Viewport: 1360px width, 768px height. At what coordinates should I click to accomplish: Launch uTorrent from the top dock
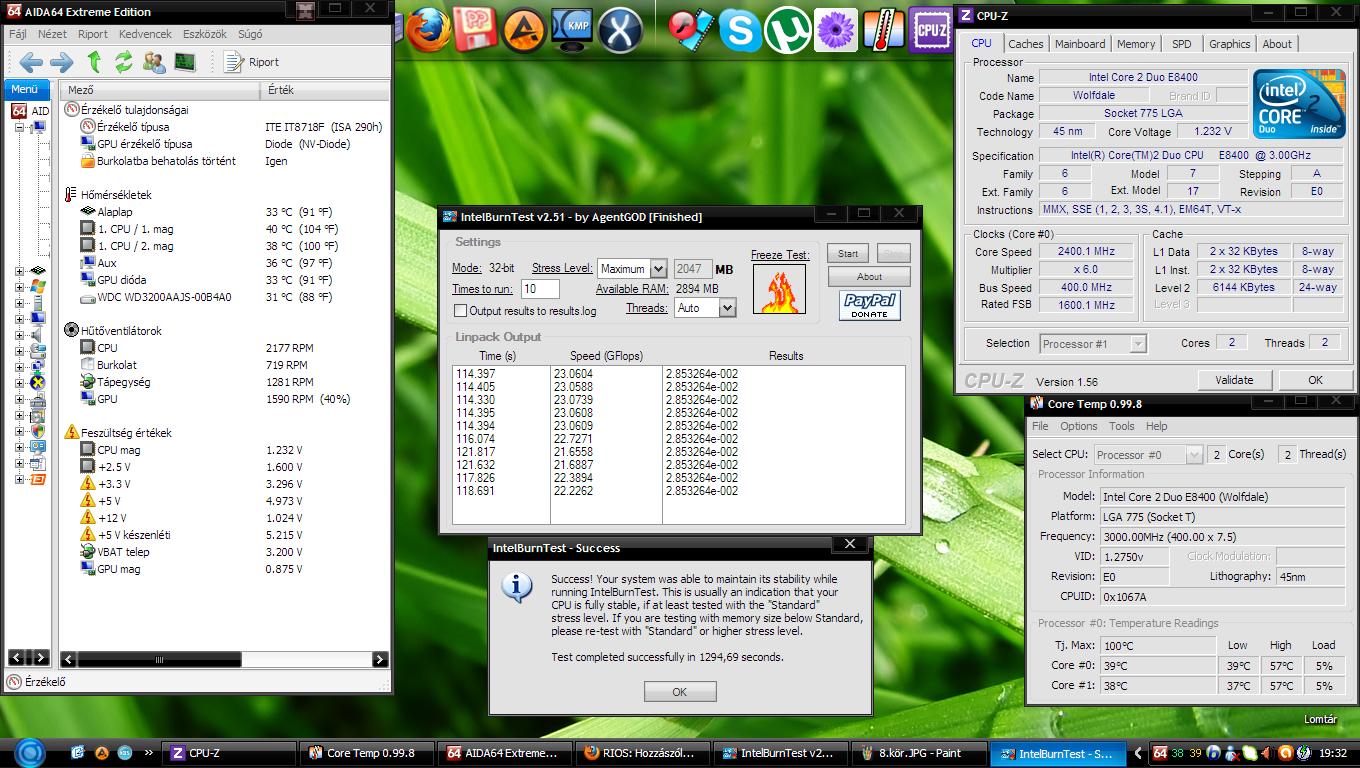click(x=787, y=30)
